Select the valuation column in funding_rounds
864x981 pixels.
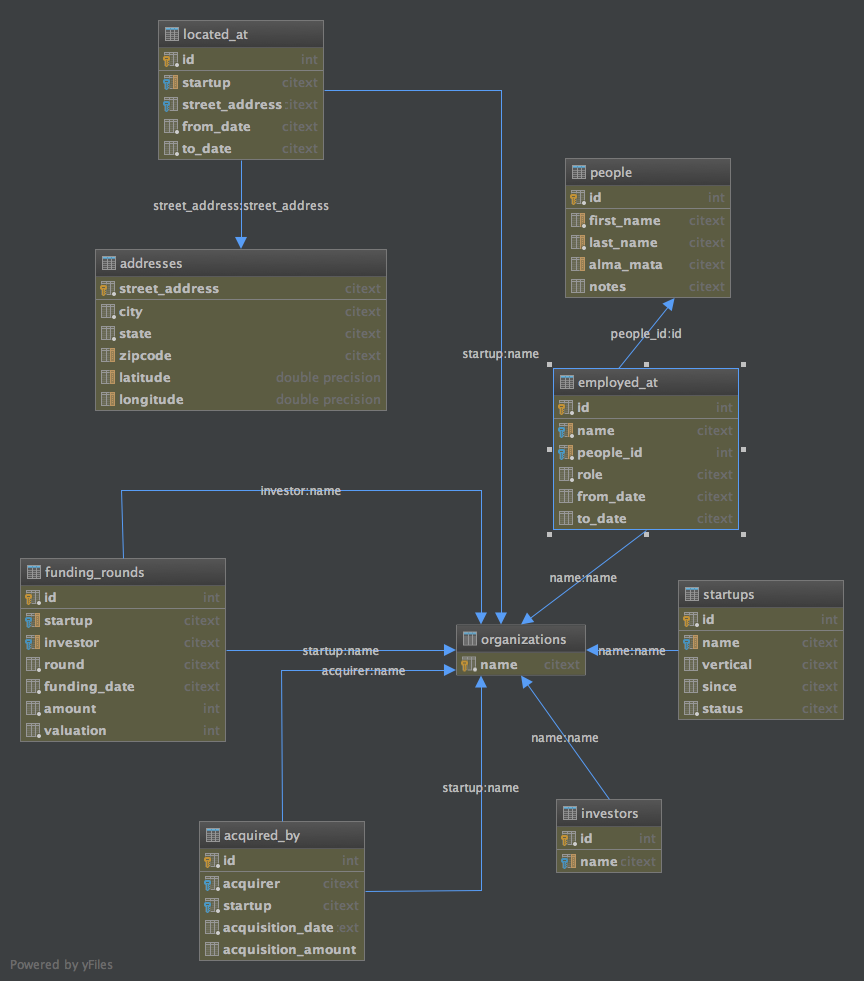click(x=74, y=731)
